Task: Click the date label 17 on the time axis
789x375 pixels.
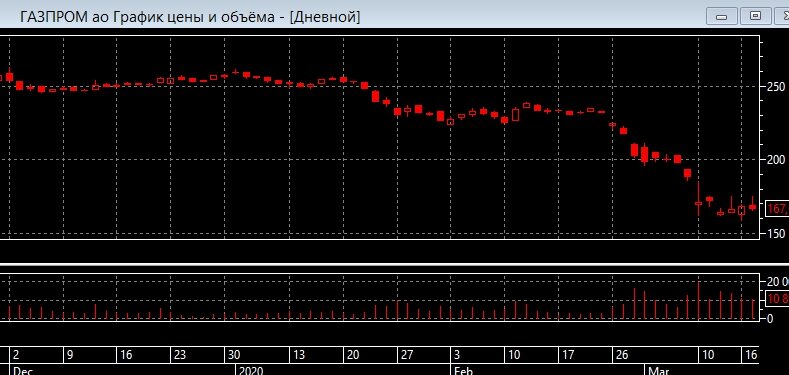Action: point(568,355)
